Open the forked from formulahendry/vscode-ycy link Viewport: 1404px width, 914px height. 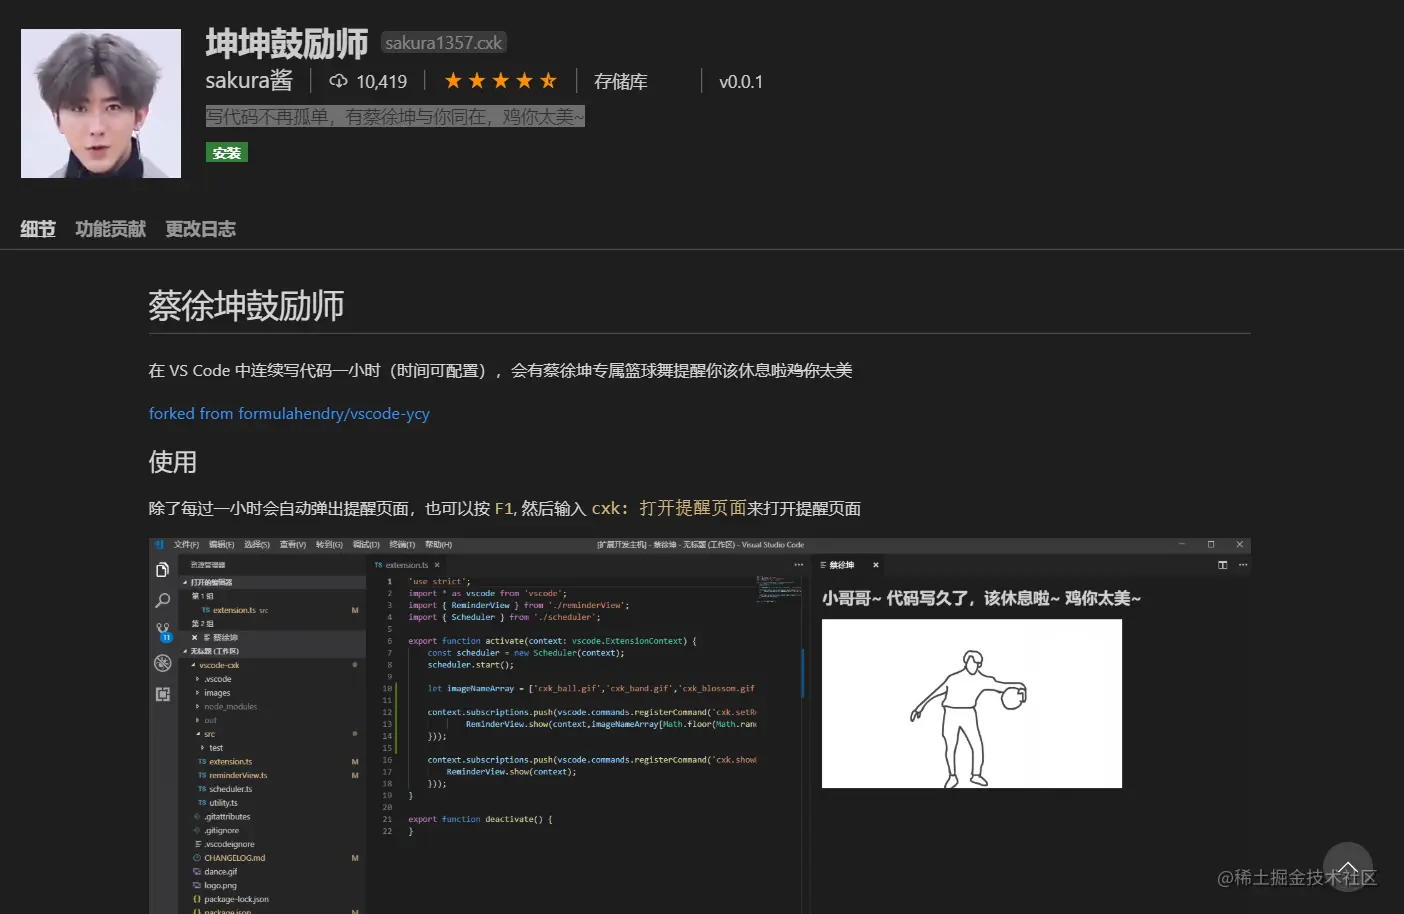(289, 414)
